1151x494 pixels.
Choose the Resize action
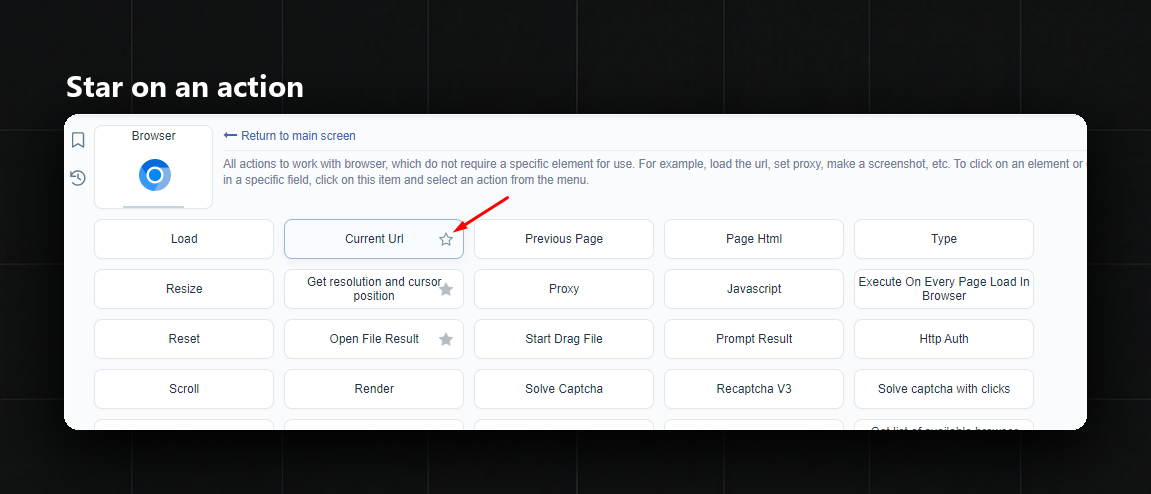tap(184, 288)
